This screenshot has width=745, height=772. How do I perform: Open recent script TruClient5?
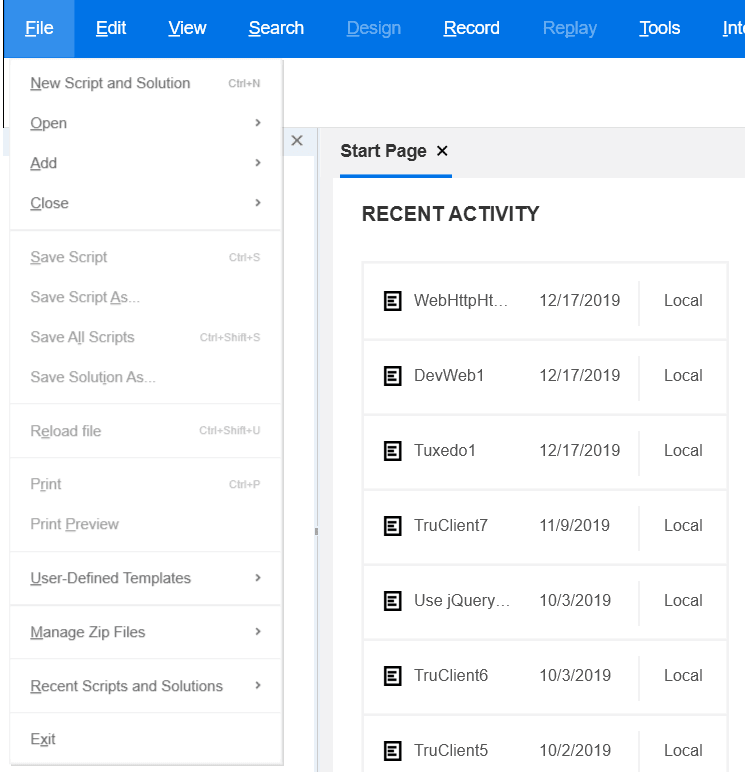click(x=451, y=751)
